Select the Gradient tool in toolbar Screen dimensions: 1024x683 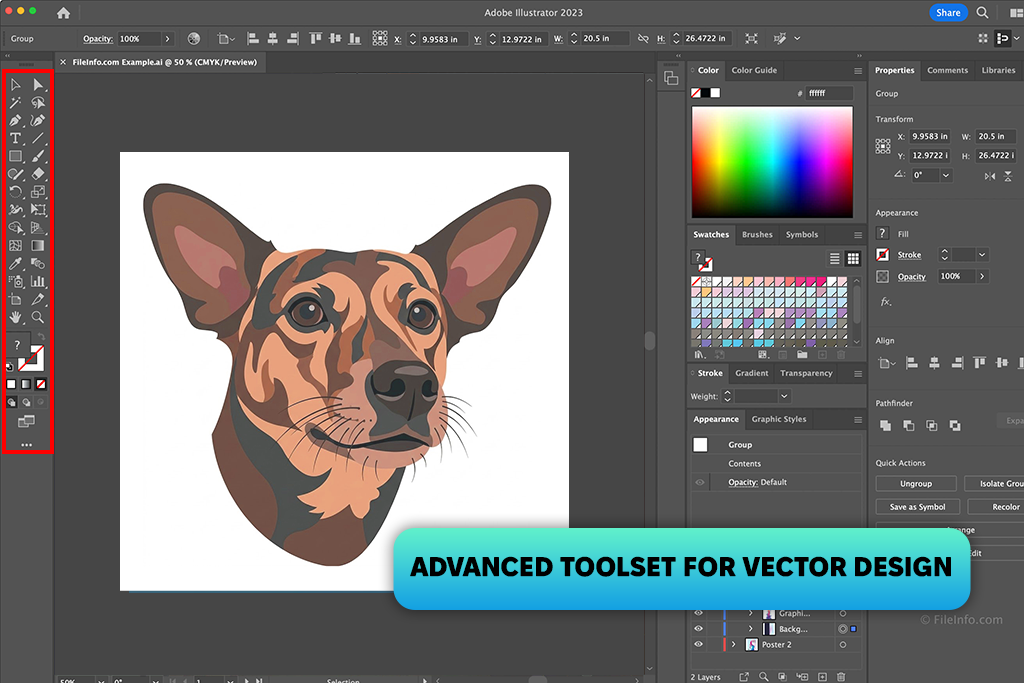(38, 246)
